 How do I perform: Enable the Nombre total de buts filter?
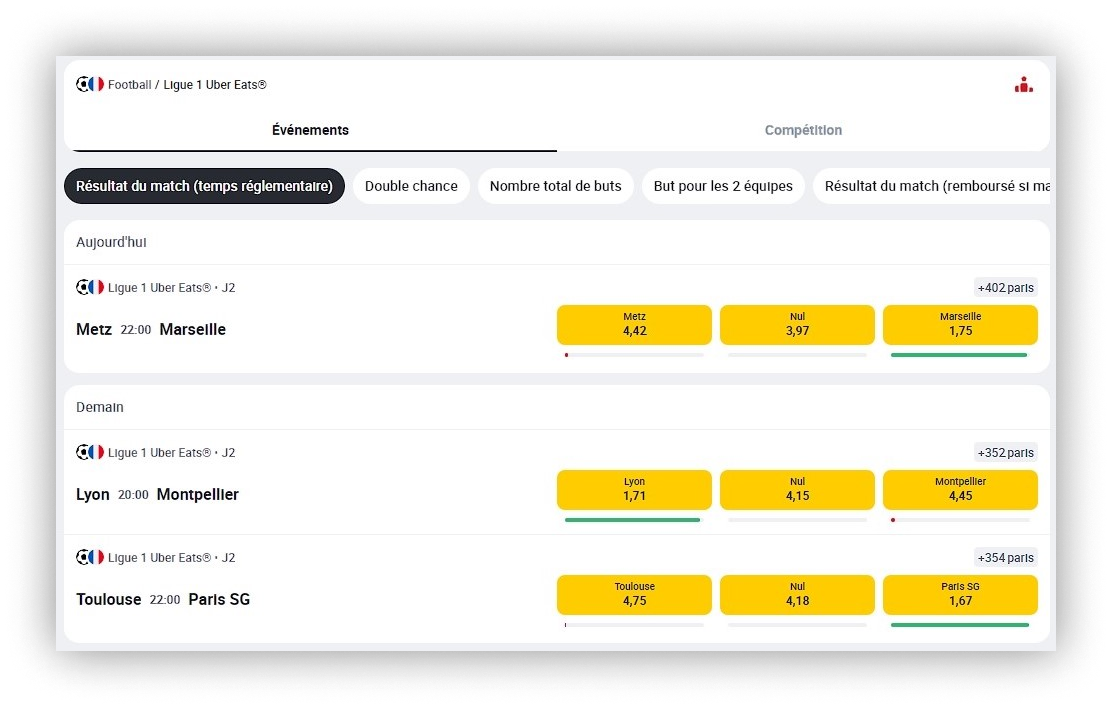(x=555, y=186)
